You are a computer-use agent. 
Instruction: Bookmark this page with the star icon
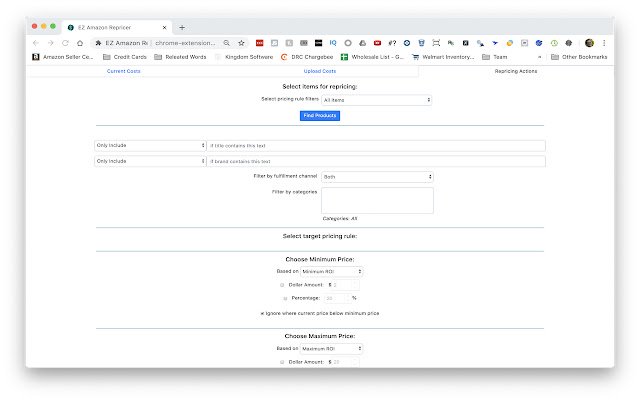241,43
